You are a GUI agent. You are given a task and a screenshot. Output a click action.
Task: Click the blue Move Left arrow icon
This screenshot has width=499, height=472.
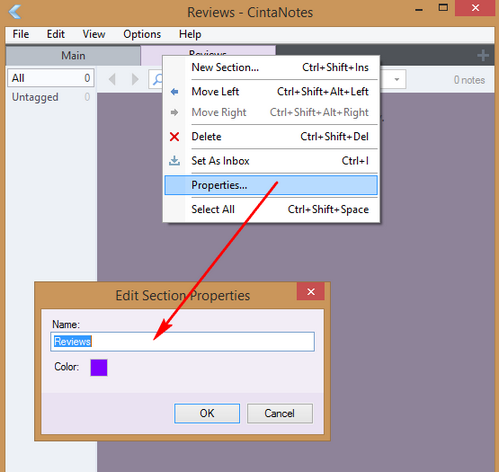[x=174, y=92]
